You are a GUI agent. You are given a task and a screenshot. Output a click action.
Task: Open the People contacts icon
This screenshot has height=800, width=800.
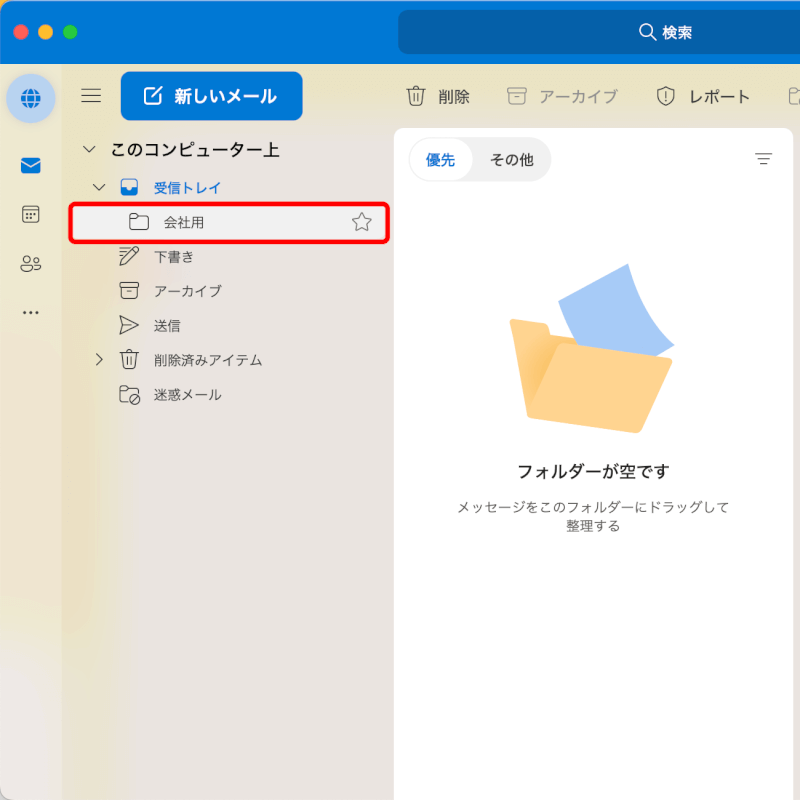coord(30,264)
